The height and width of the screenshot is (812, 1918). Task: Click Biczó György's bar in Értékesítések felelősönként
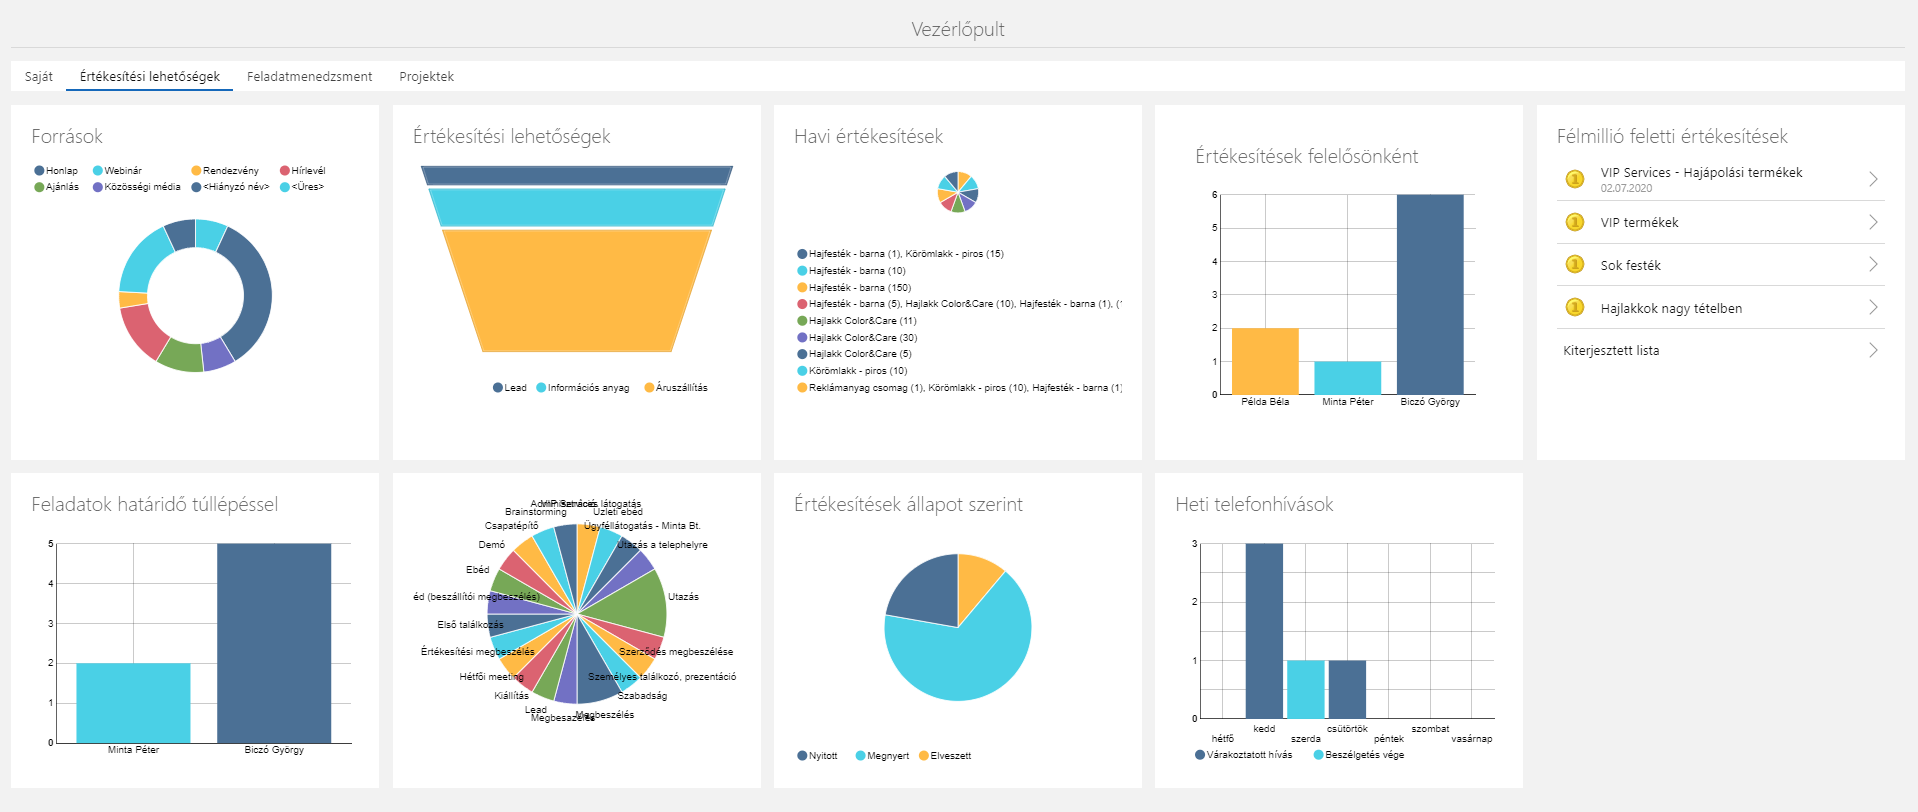pyautogui.click(x=1429, y=294)
